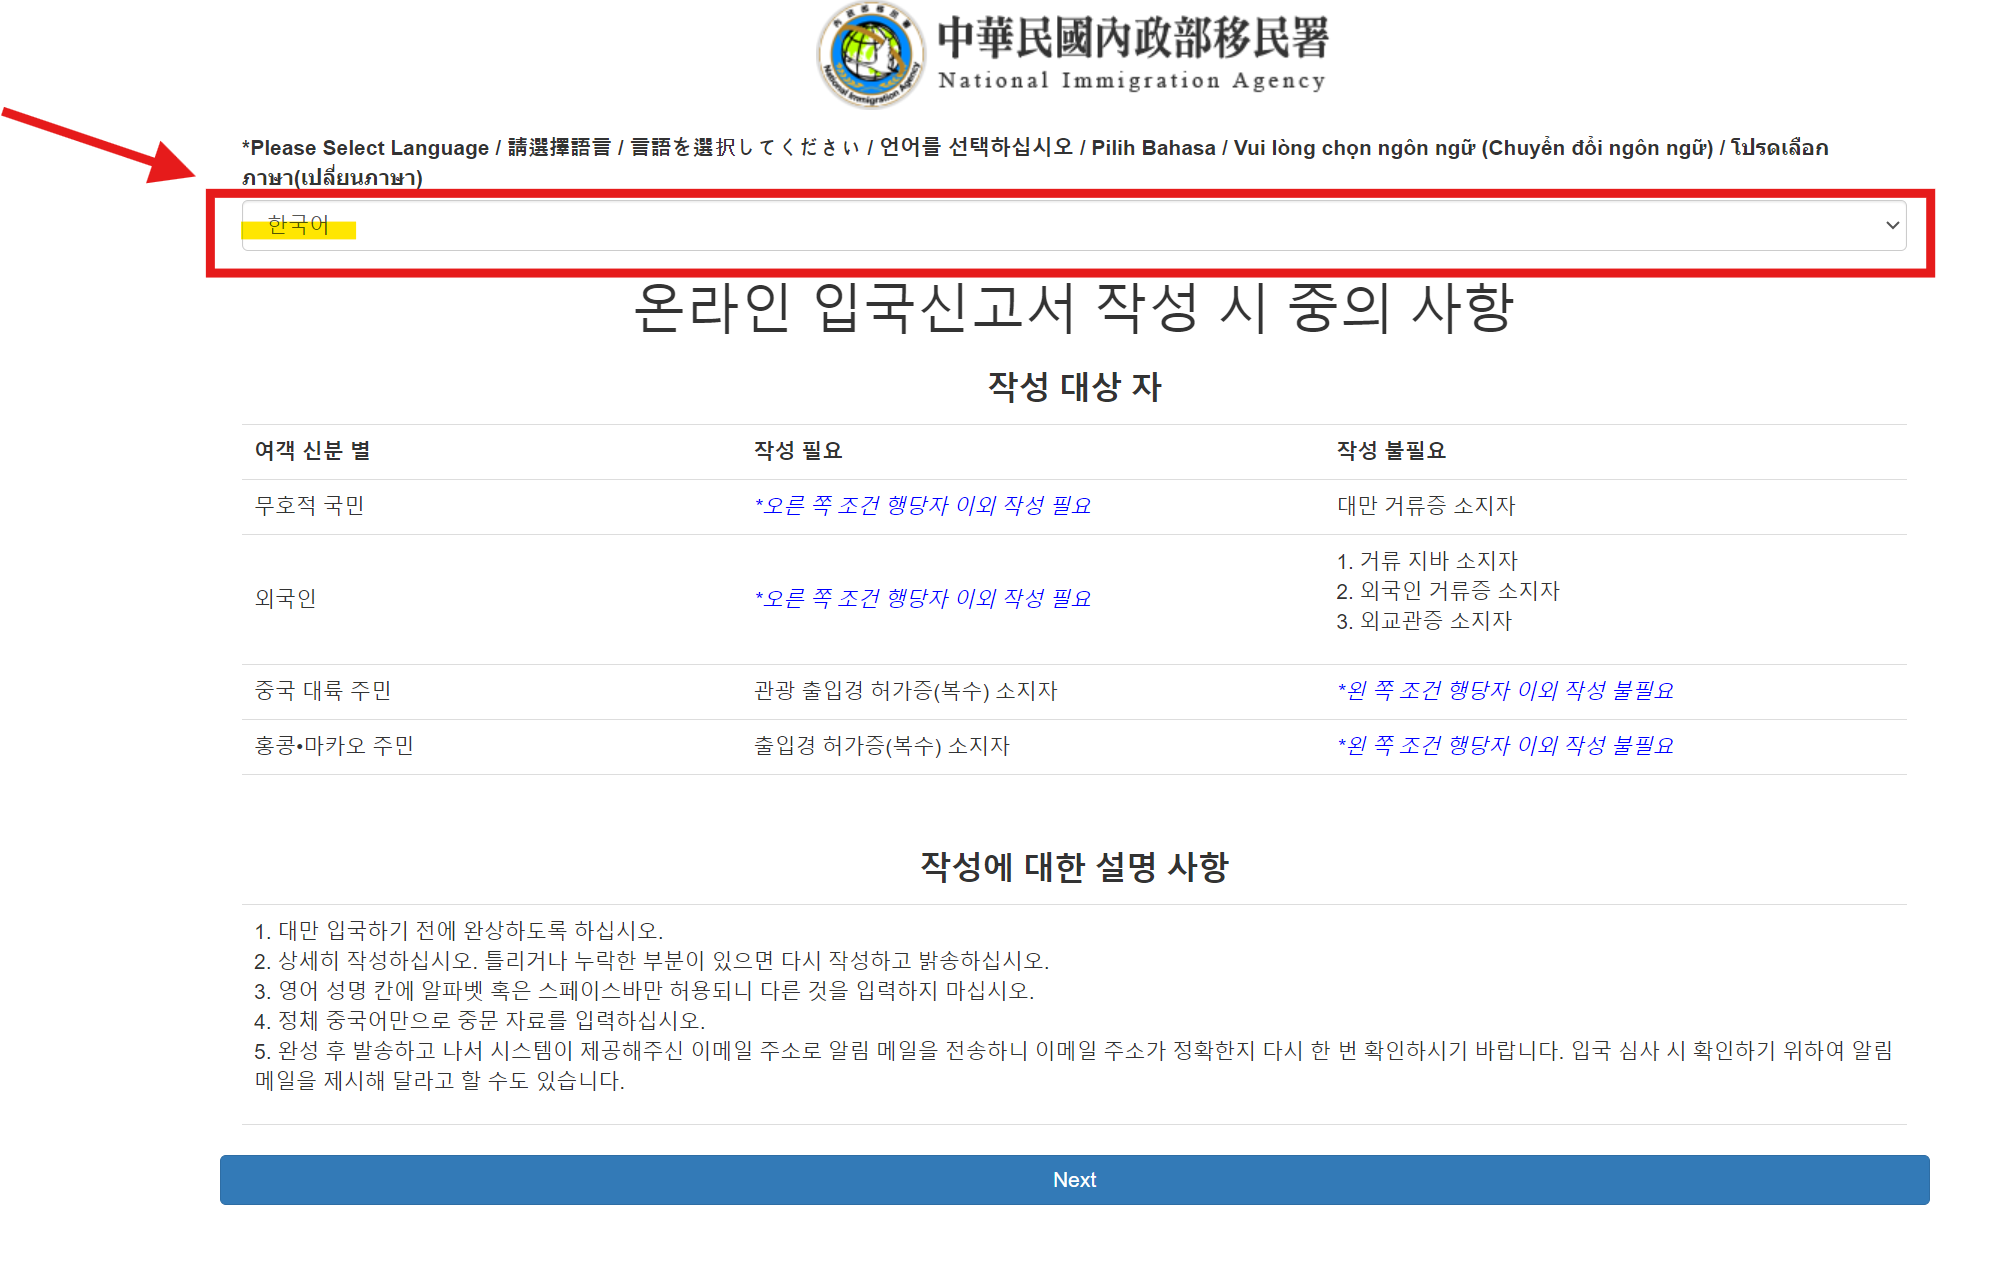The height and width of the screenshot is (1270, 1991).
Task: Click the dropdown chevron arrow at the right end
Action: (1891, 226)
